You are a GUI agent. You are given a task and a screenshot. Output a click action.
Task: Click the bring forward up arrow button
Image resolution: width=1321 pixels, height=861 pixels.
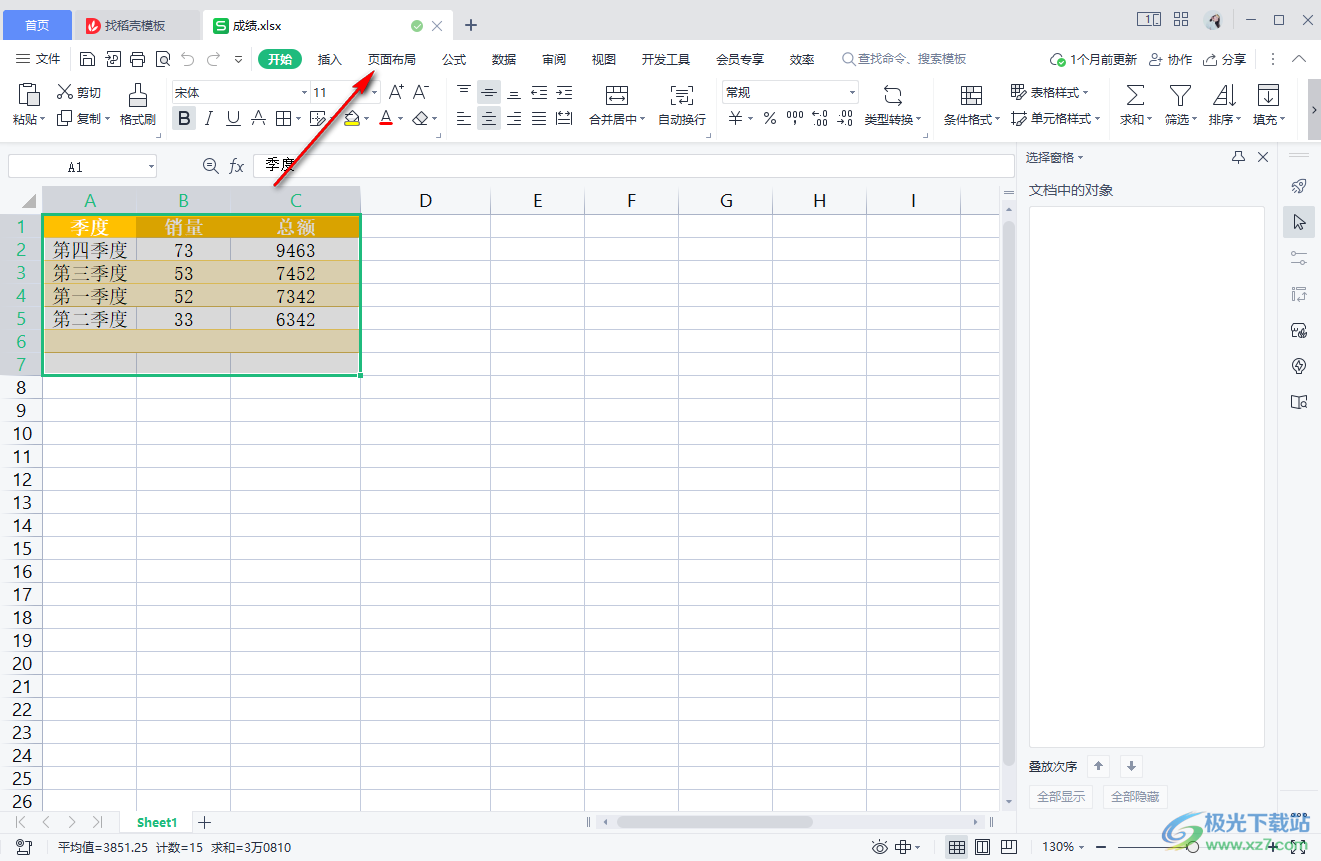click(1099, 766)
